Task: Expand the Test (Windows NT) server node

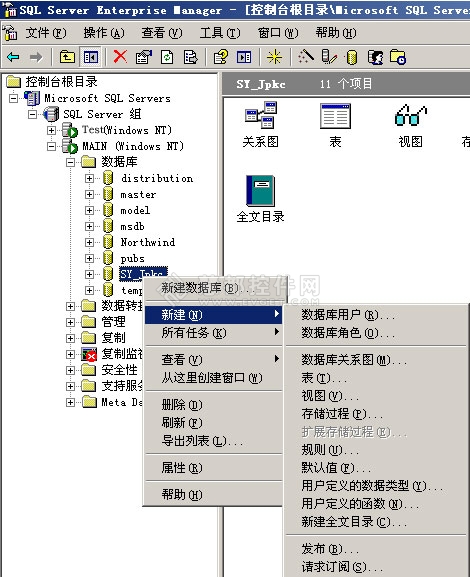Action: 52,130
